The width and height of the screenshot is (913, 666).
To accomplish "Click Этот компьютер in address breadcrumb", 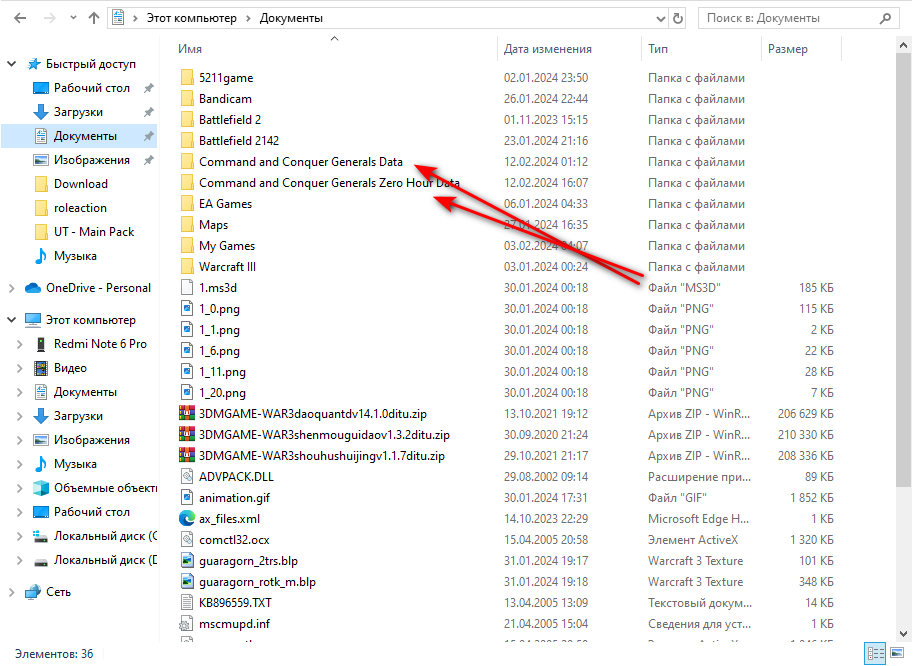I will [192, 18].
